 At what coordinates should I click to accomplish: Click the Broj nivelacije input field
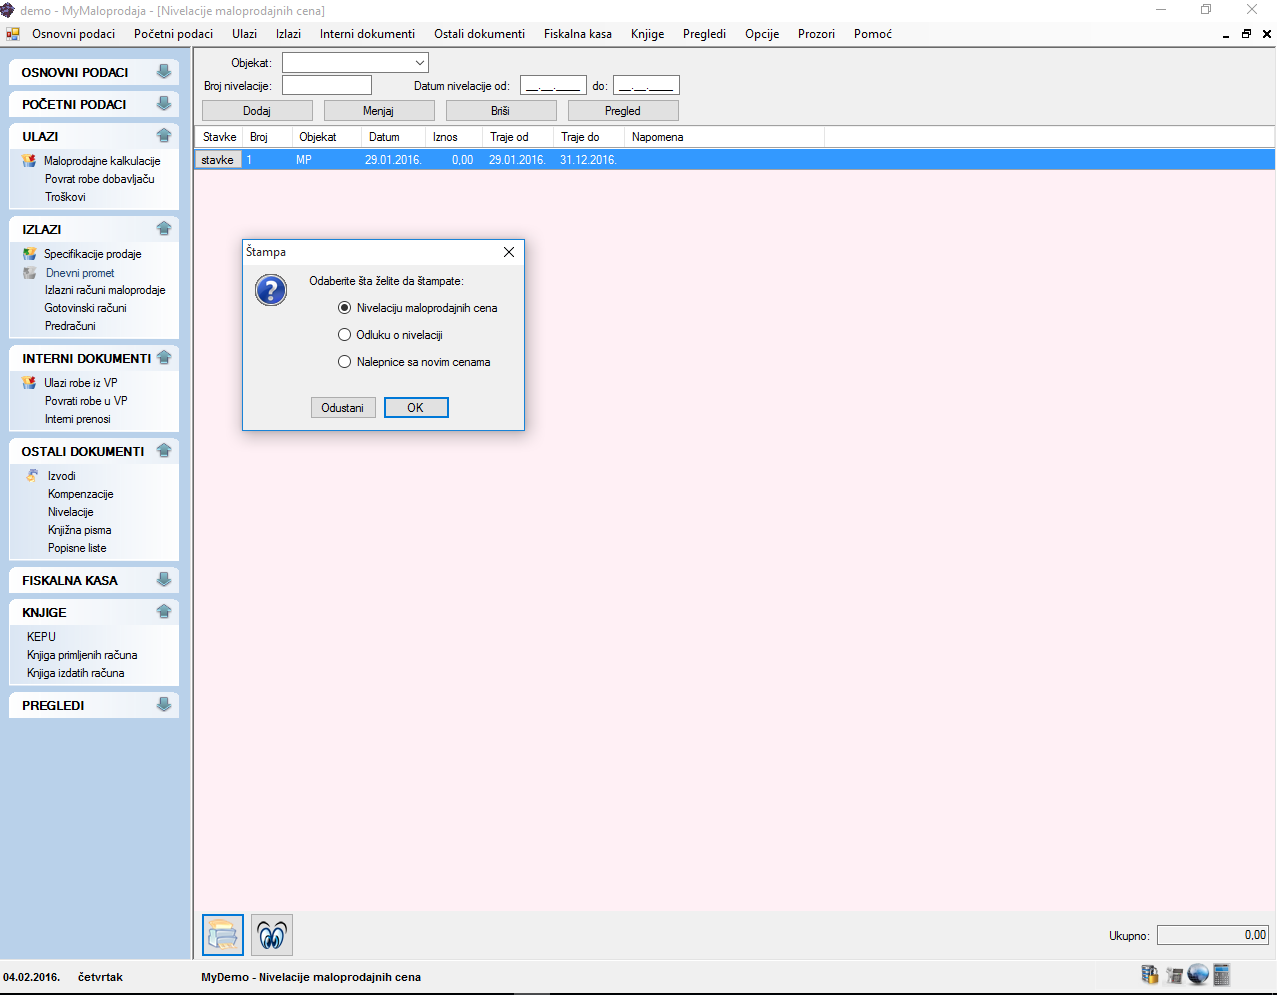327,86
